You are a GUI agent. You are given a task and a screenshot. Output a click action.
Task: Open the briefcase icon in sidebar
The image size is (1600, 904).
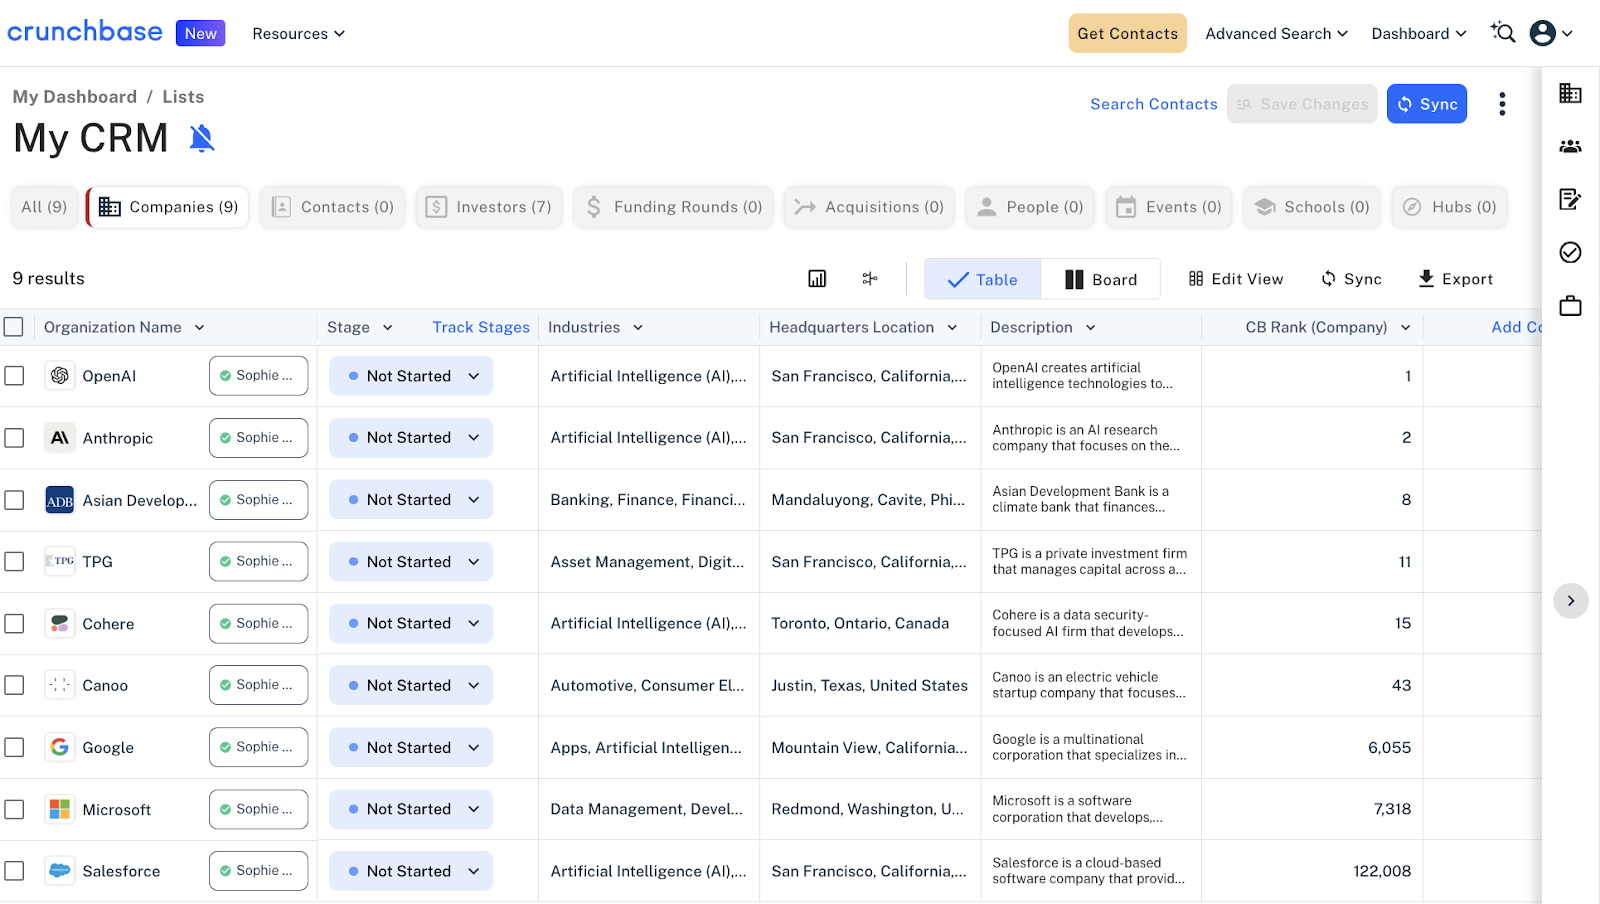pyautogui.click(x=1570, y=305)
